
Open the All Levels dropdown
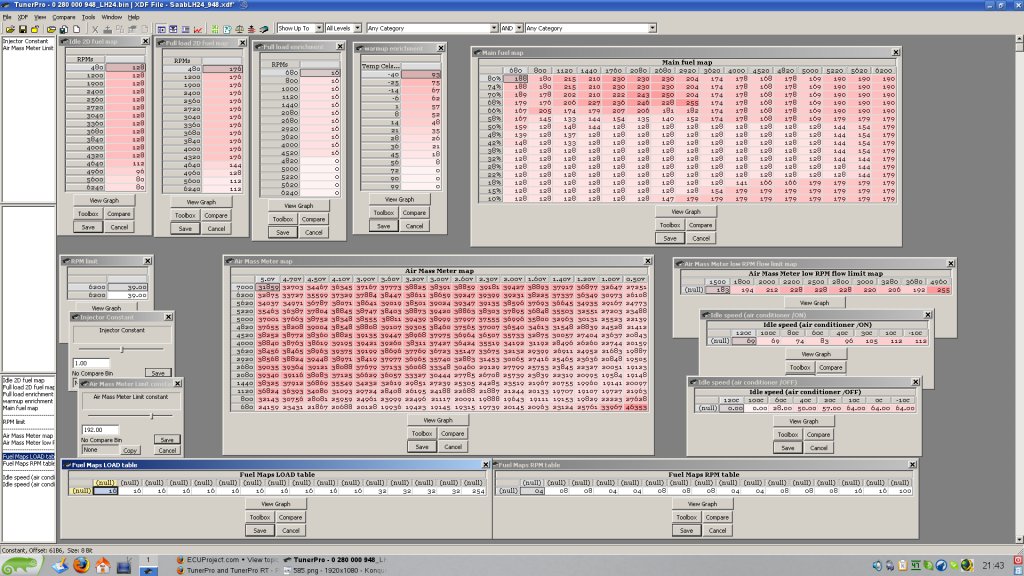point(343,28)
